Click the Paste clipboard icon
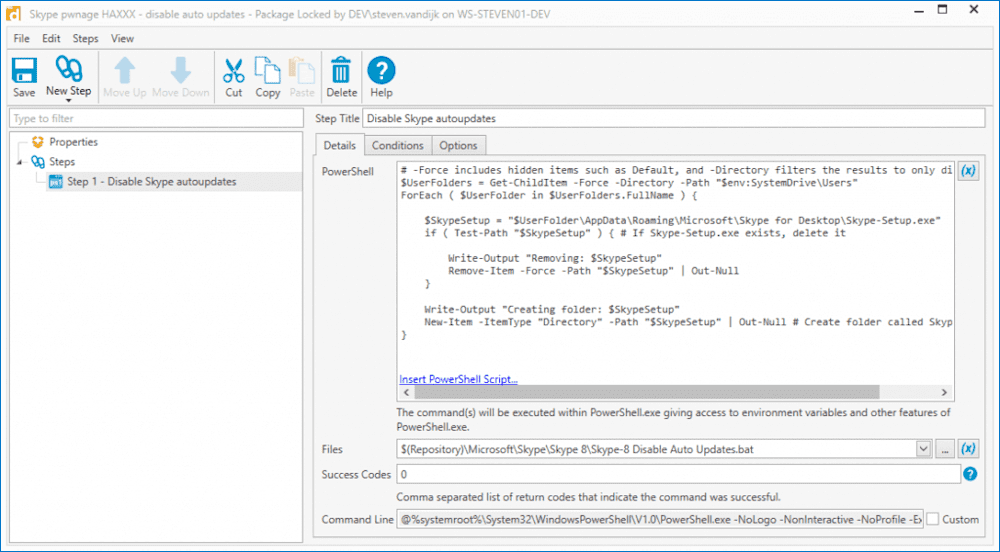The width and height of the screenshot is (1000, 552). click(x=302, y=70)
